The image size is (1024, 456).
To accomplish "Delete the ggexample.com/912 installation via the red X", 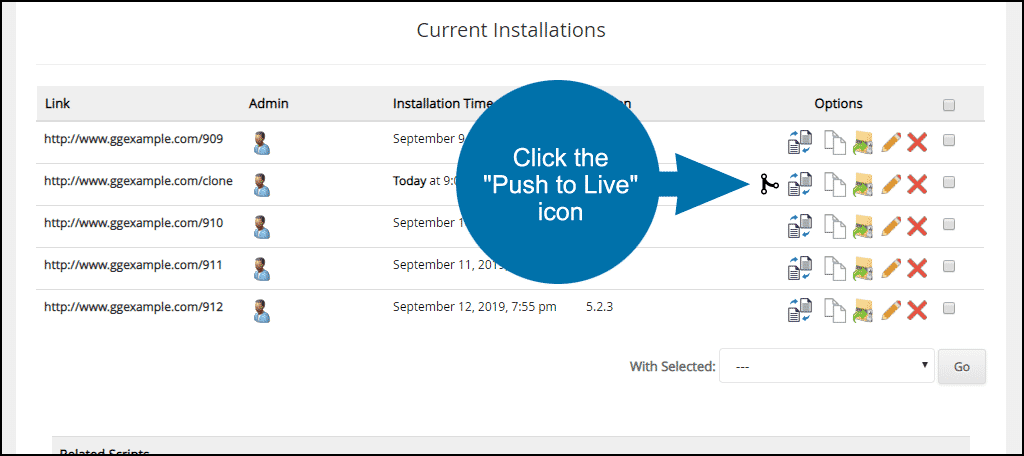I will 917,309.
